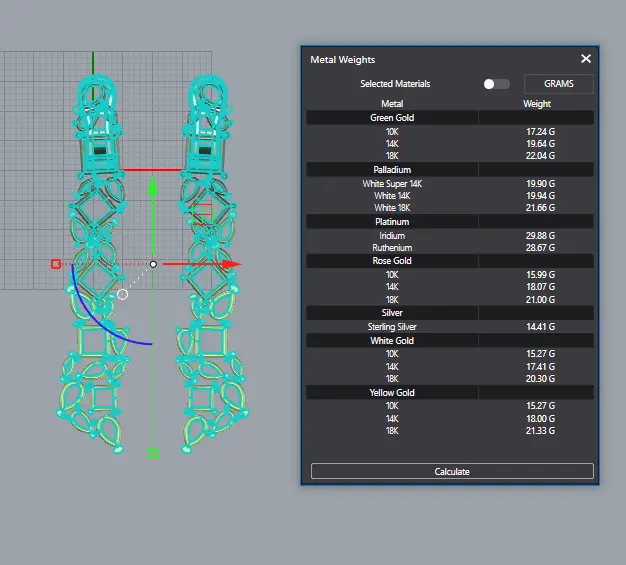Select the Palladium group header
The width and height of the screenshot is (626, 565).
[x=392, y=170]
